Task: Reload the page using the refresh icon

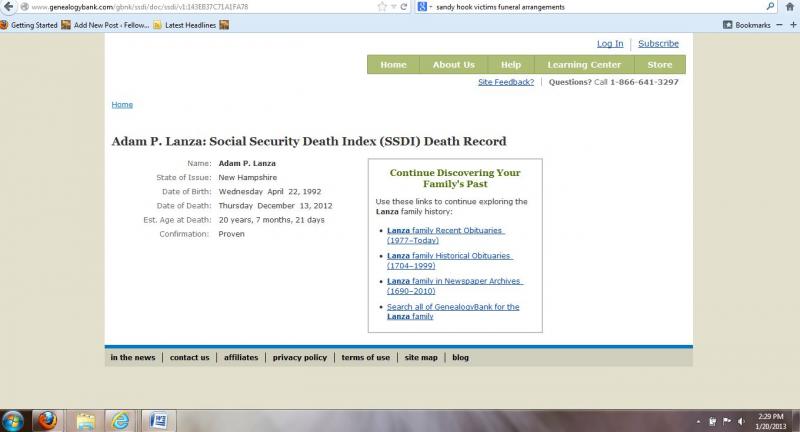Action: click(x=403, y=7)
